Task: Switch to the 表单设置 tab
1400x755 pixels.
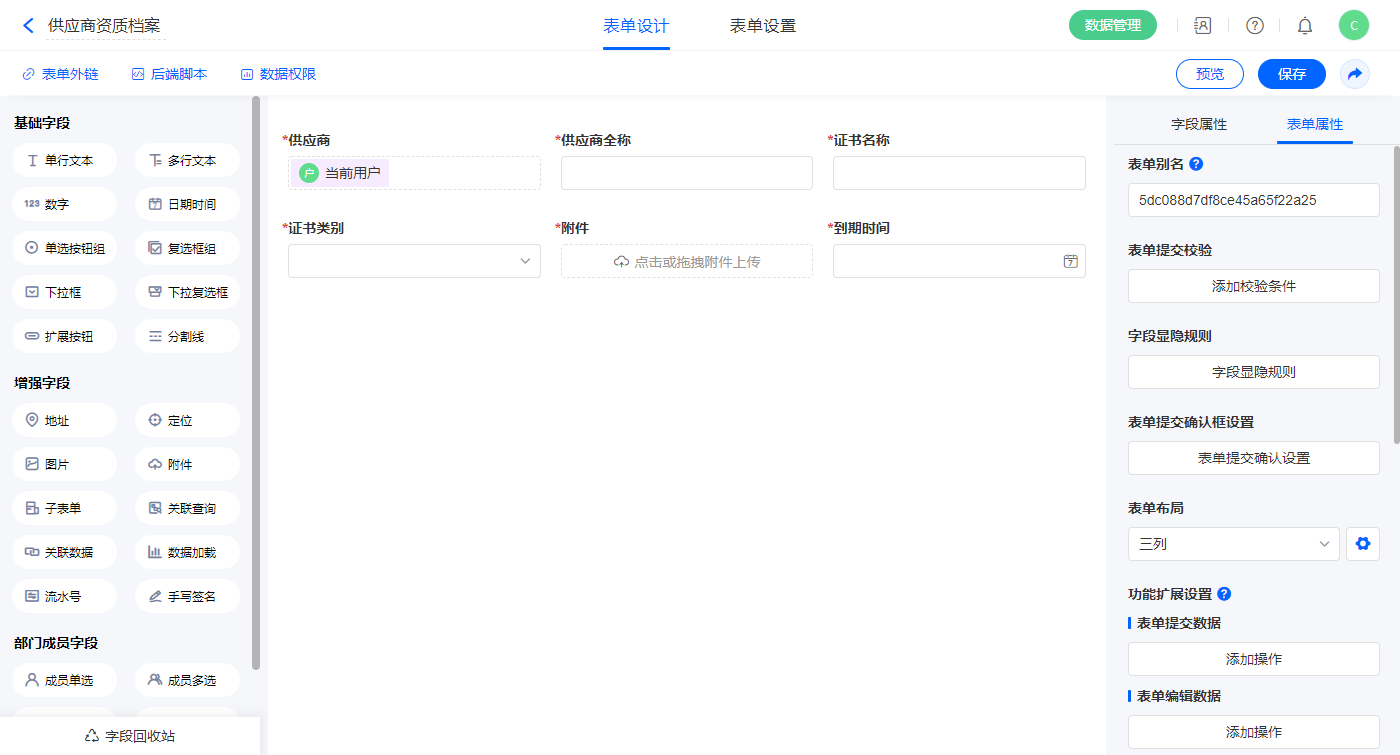Action: coord(762,26)
